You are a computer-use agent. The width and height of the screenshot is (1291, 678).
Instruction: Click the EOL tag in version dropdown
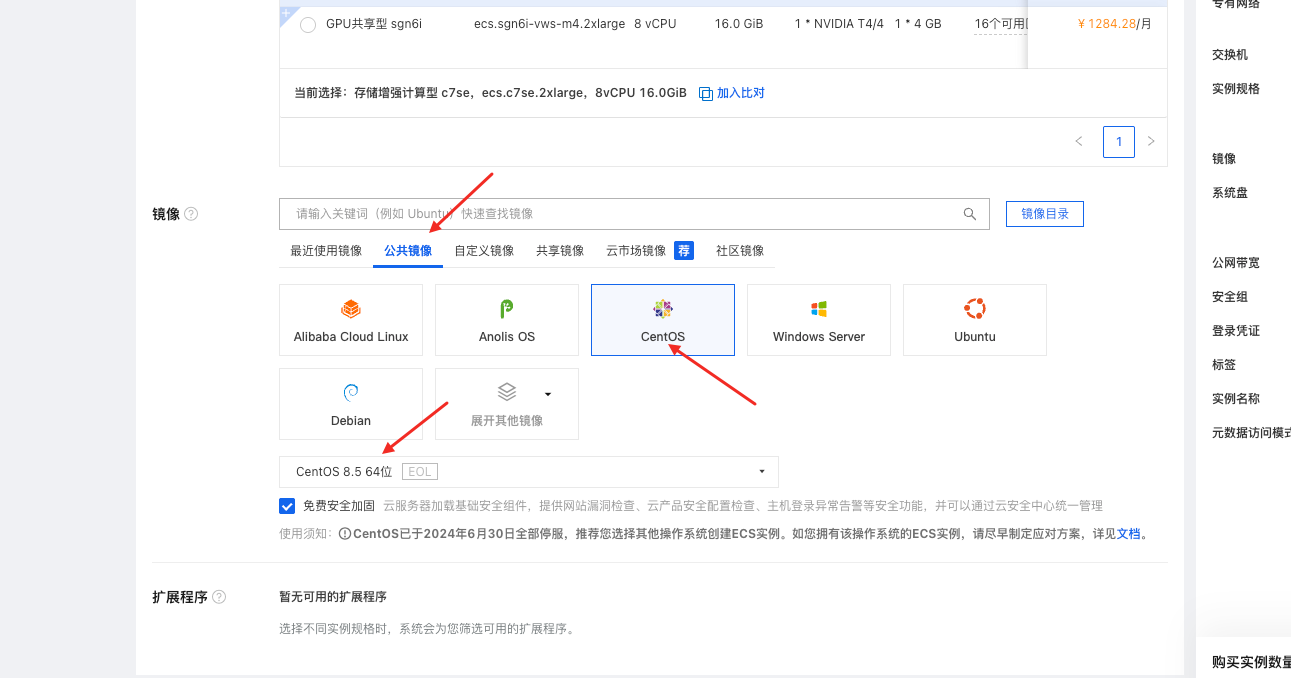(x=420, y=471)
